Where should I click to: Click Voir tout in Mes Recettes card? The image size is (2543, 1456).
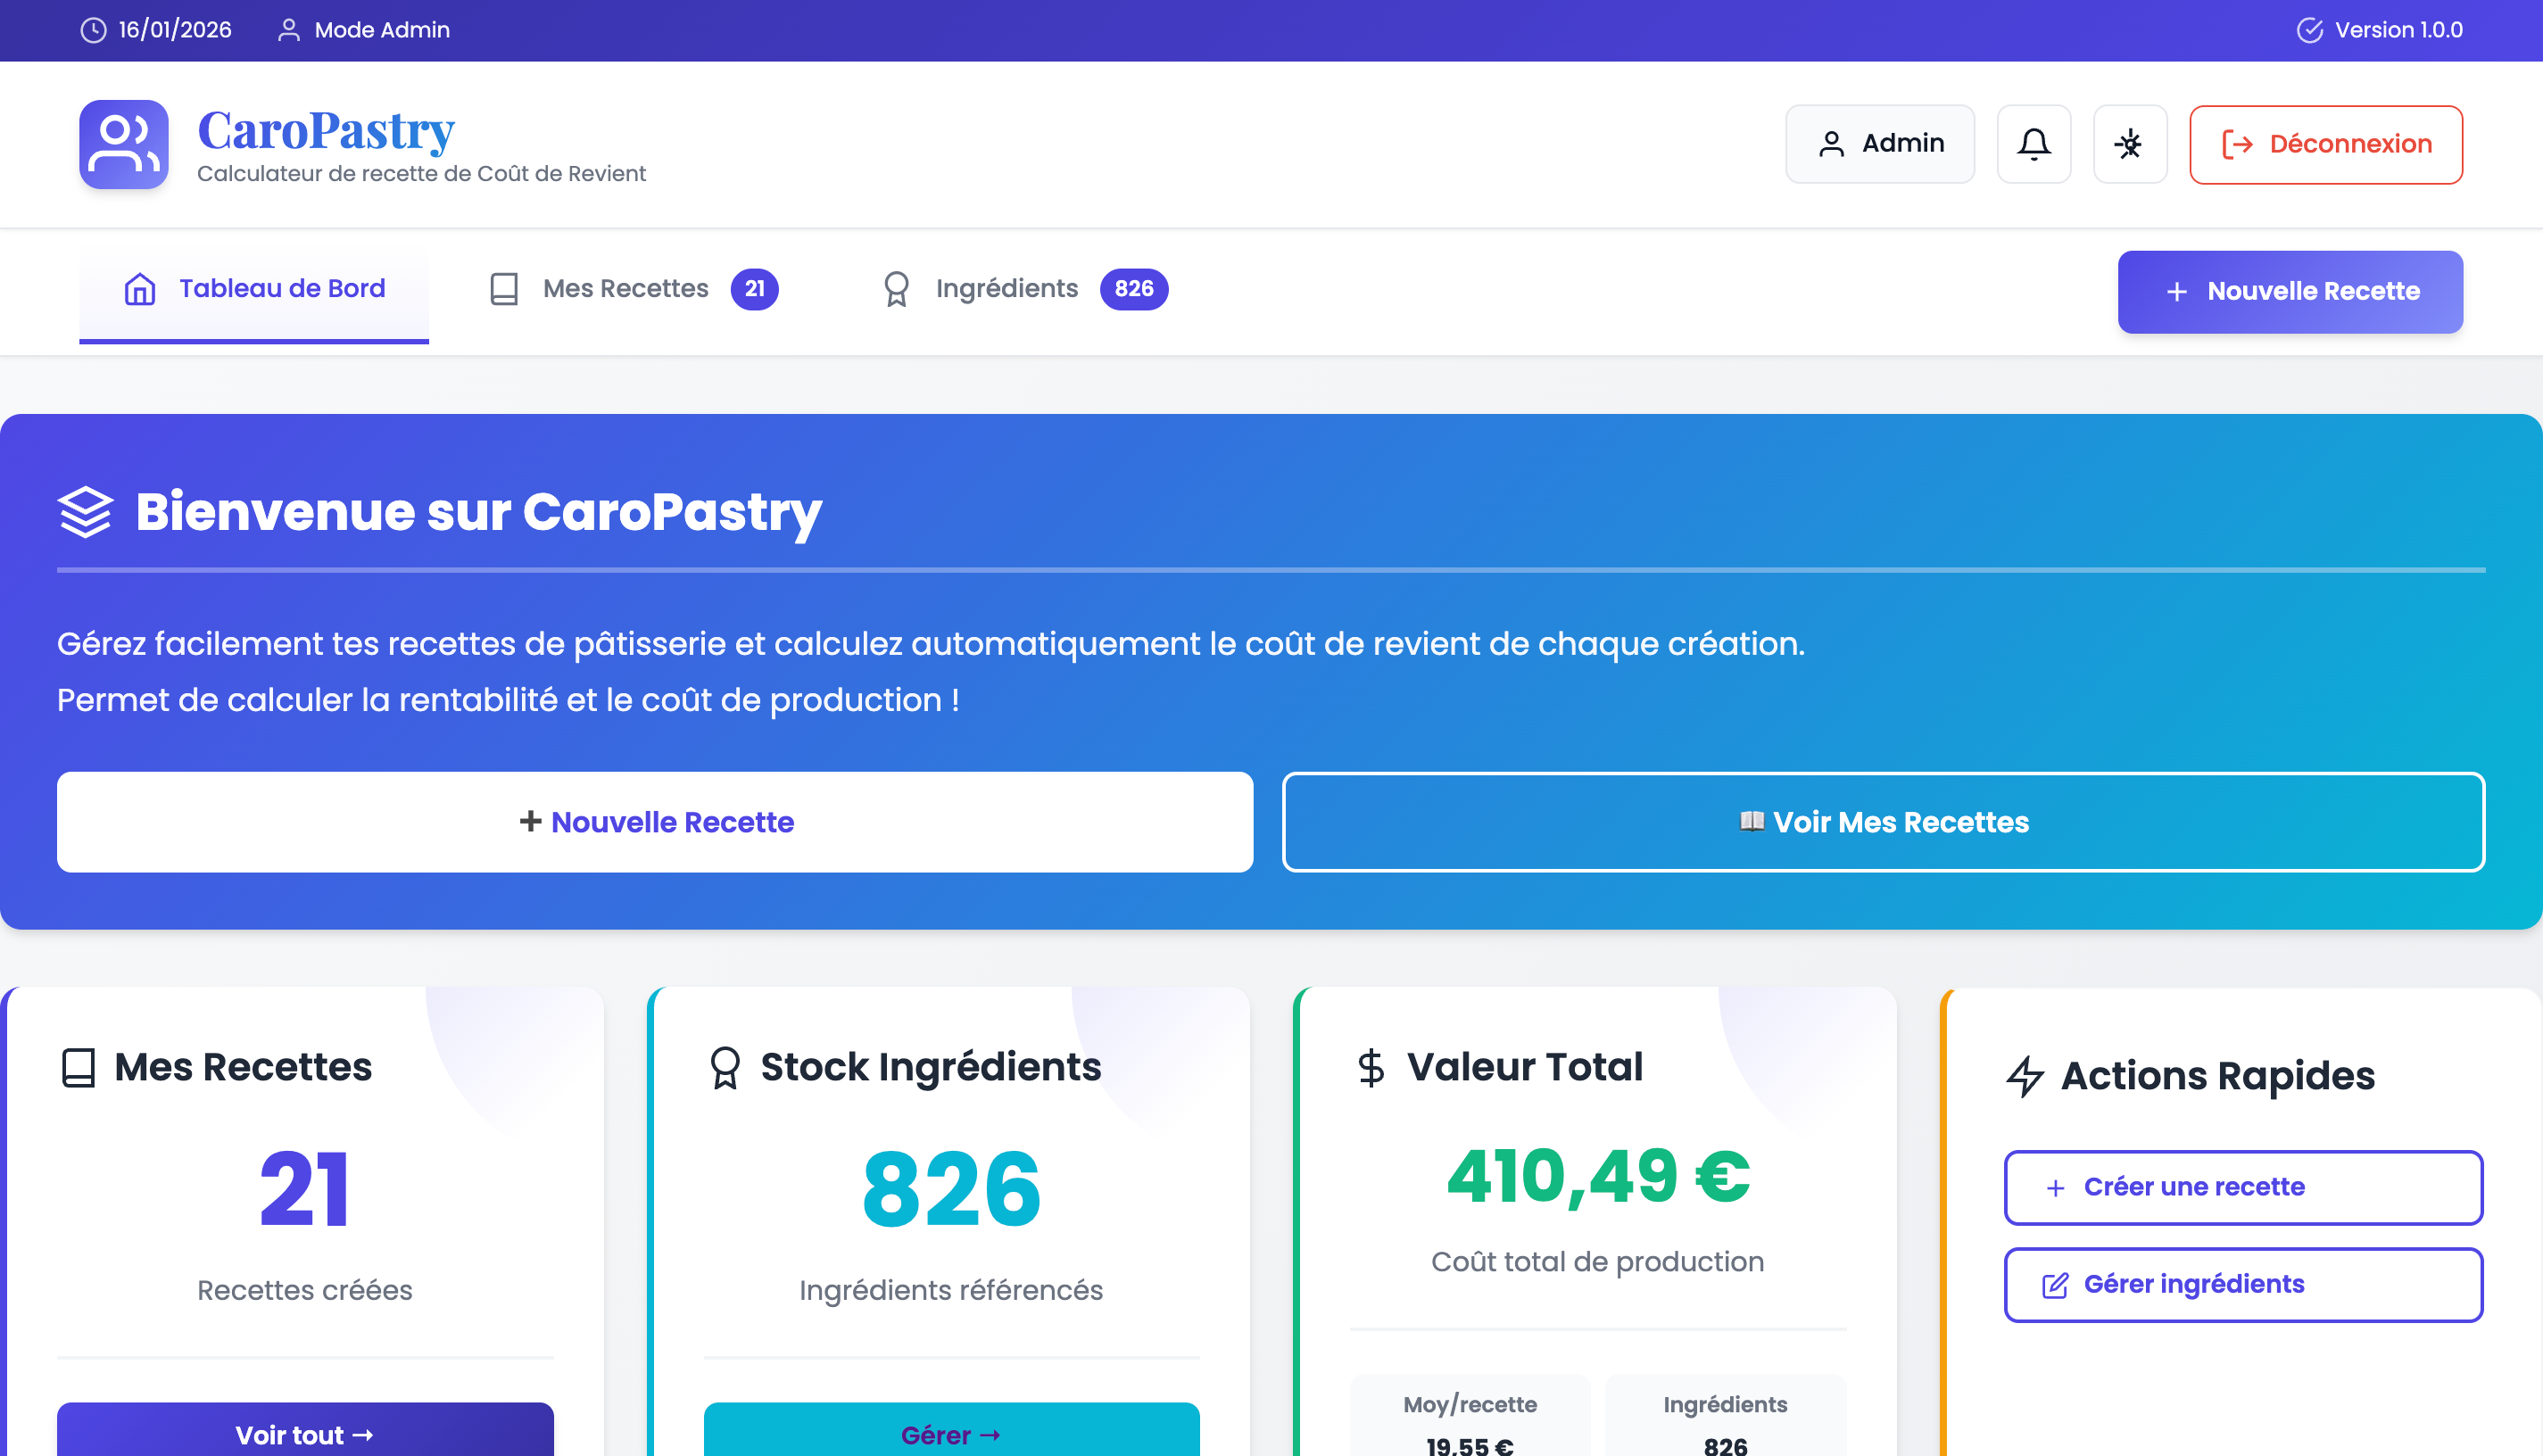pyautogui.click(x=305, y=1434)
